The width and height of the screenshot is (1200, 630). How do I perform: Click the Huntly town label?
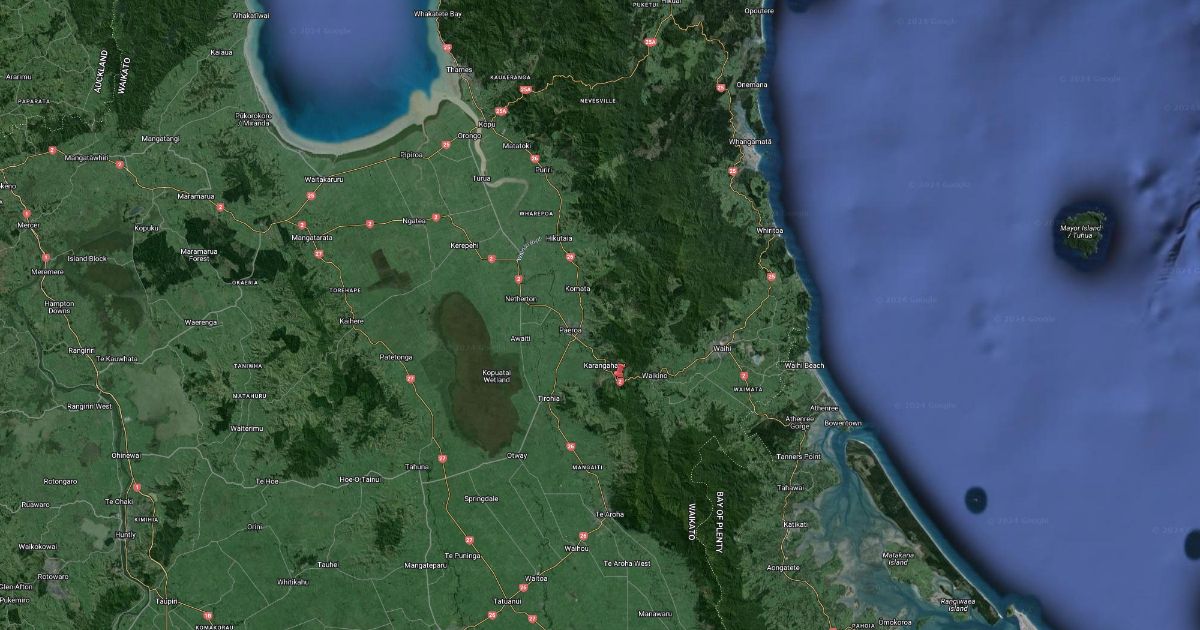126,535
